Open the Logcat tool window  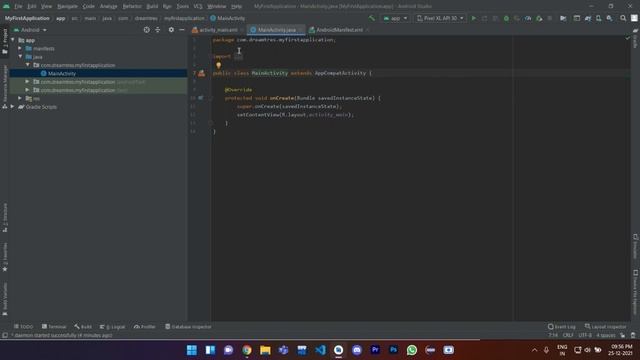pyautogui.click(x=113, y=327)
